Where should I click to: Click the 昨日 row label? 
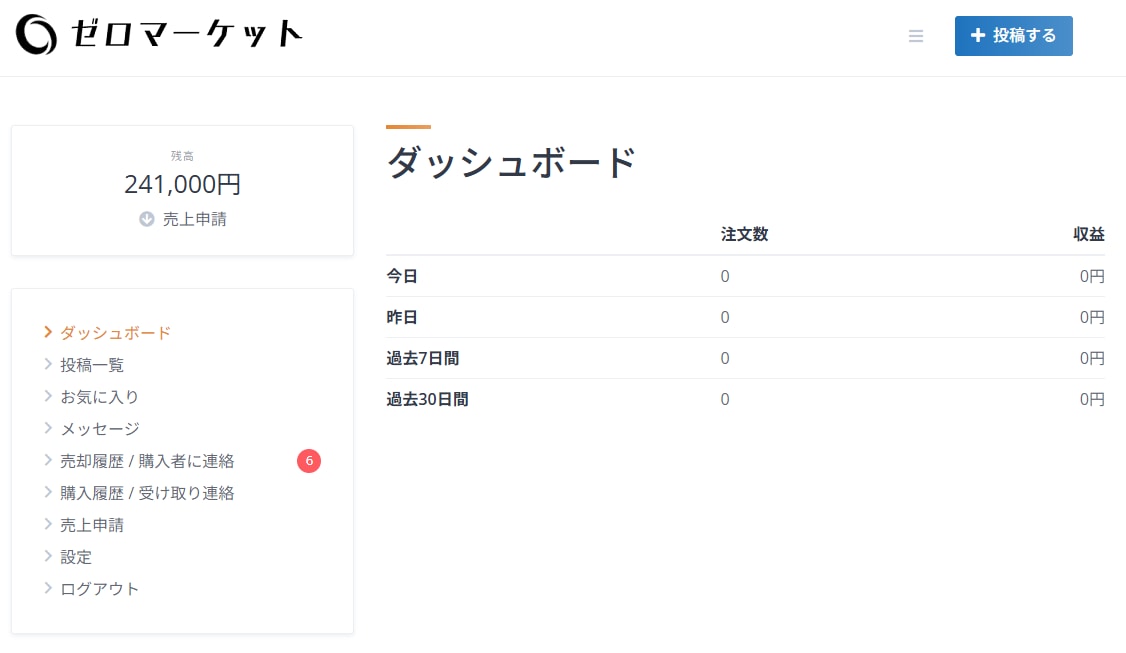tap(402, 317)
